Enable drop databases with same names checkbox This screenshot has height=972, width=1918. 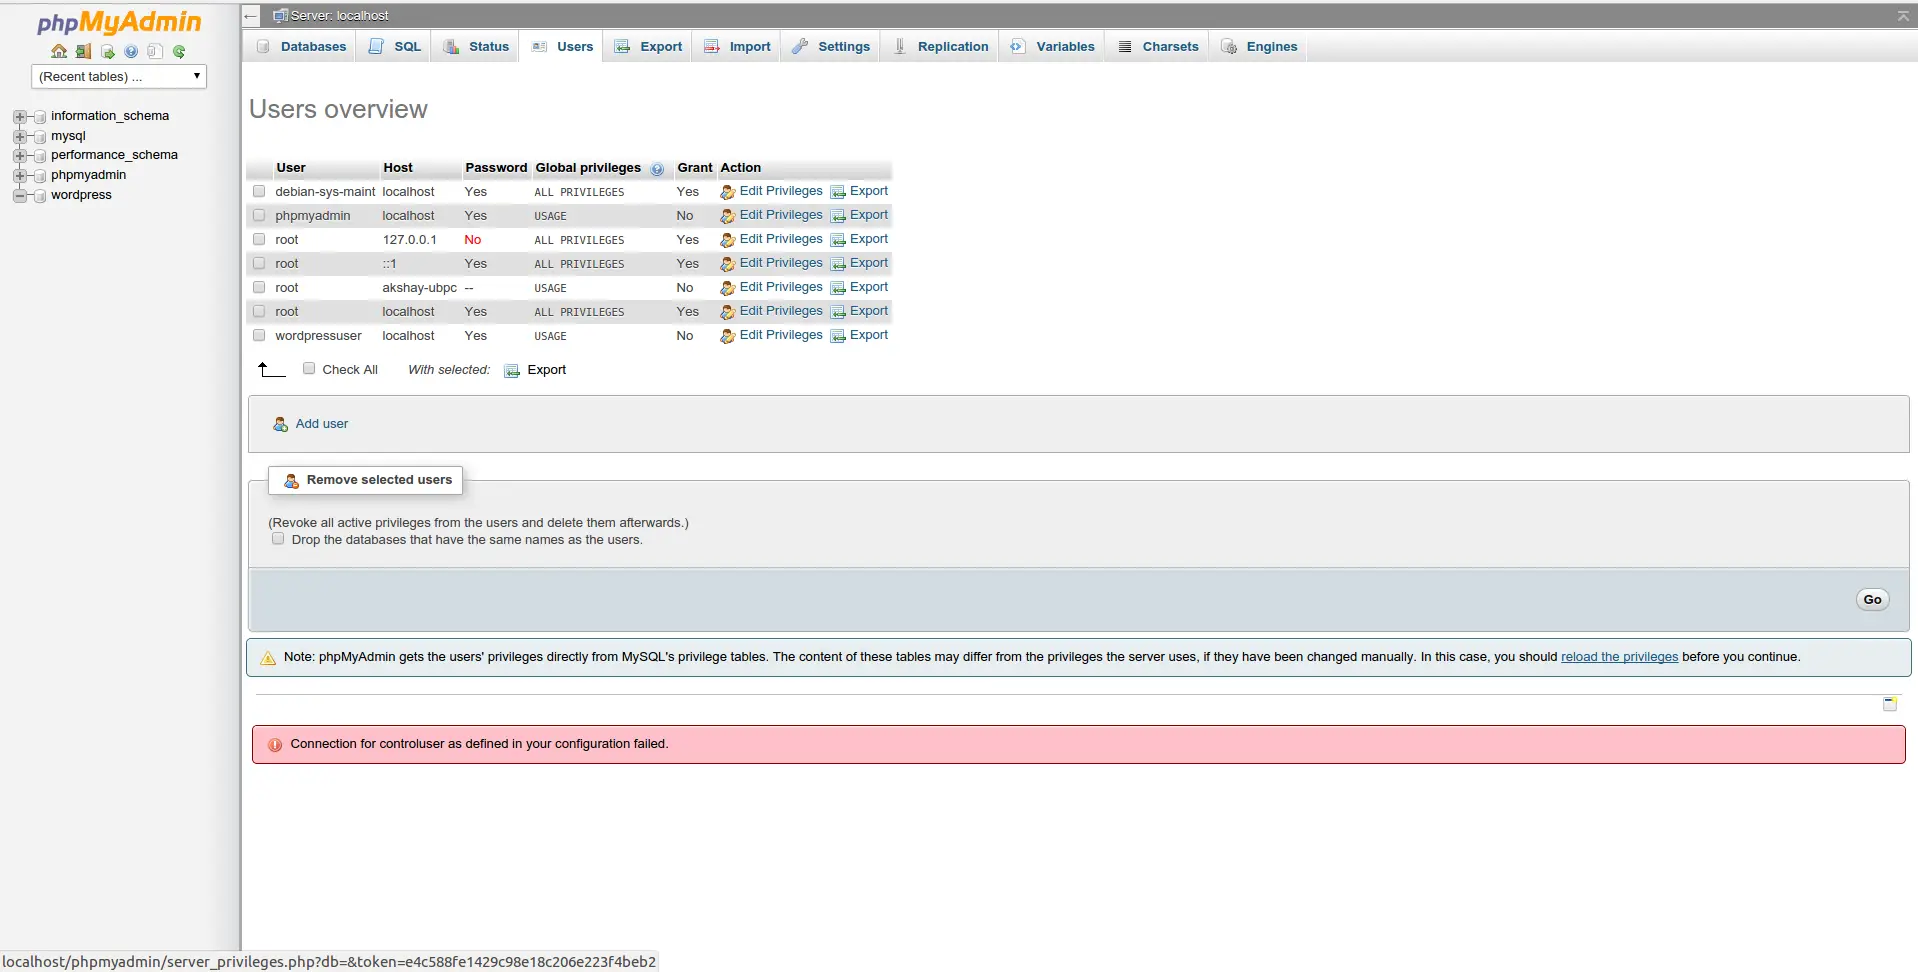278,539
